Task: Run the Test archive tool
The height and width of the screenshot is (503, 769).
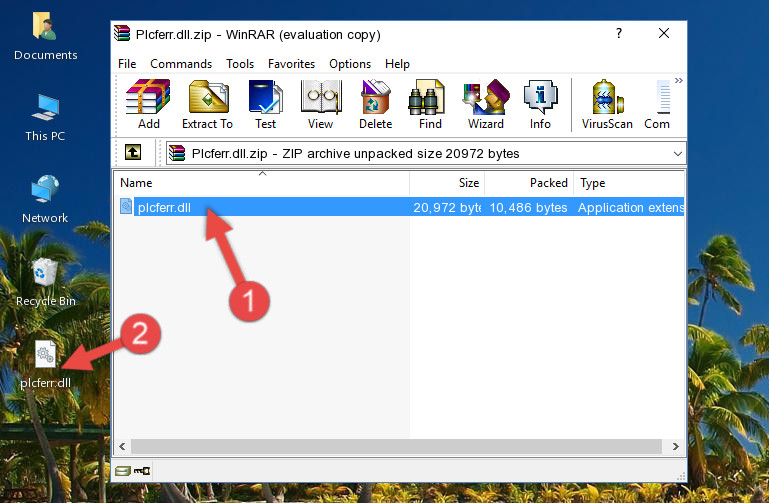Action: pyautogui.click(x=265, y=104)
